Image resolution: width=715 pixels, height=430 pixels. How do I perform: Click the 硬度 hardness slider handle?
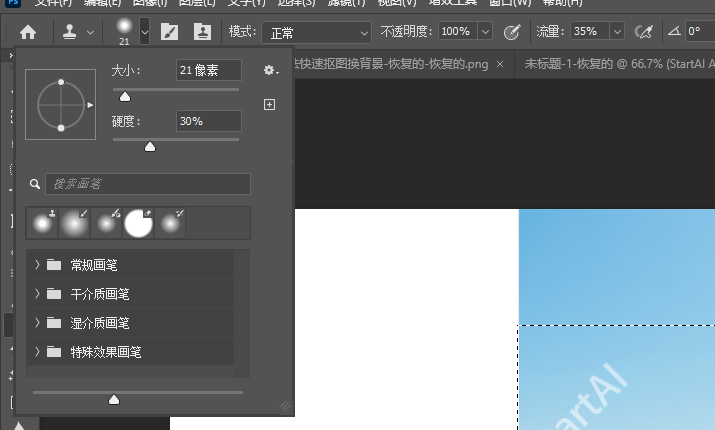point(150,147)
